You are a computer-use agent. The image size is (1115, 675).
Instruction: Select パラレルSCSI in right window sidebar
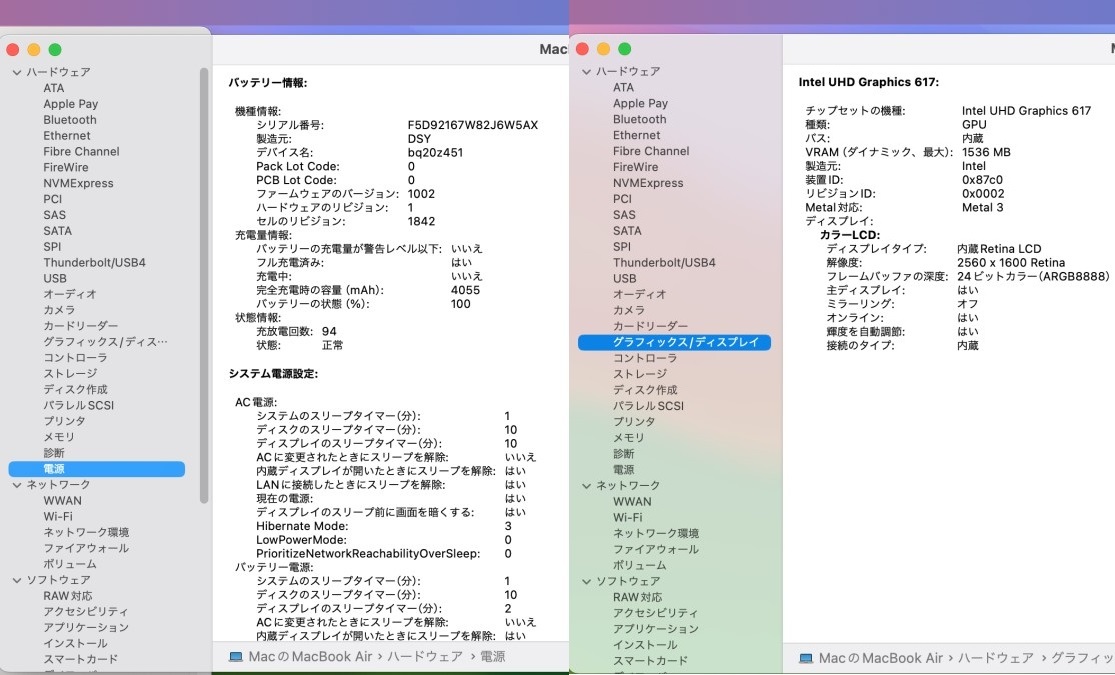tap(648, 406)
